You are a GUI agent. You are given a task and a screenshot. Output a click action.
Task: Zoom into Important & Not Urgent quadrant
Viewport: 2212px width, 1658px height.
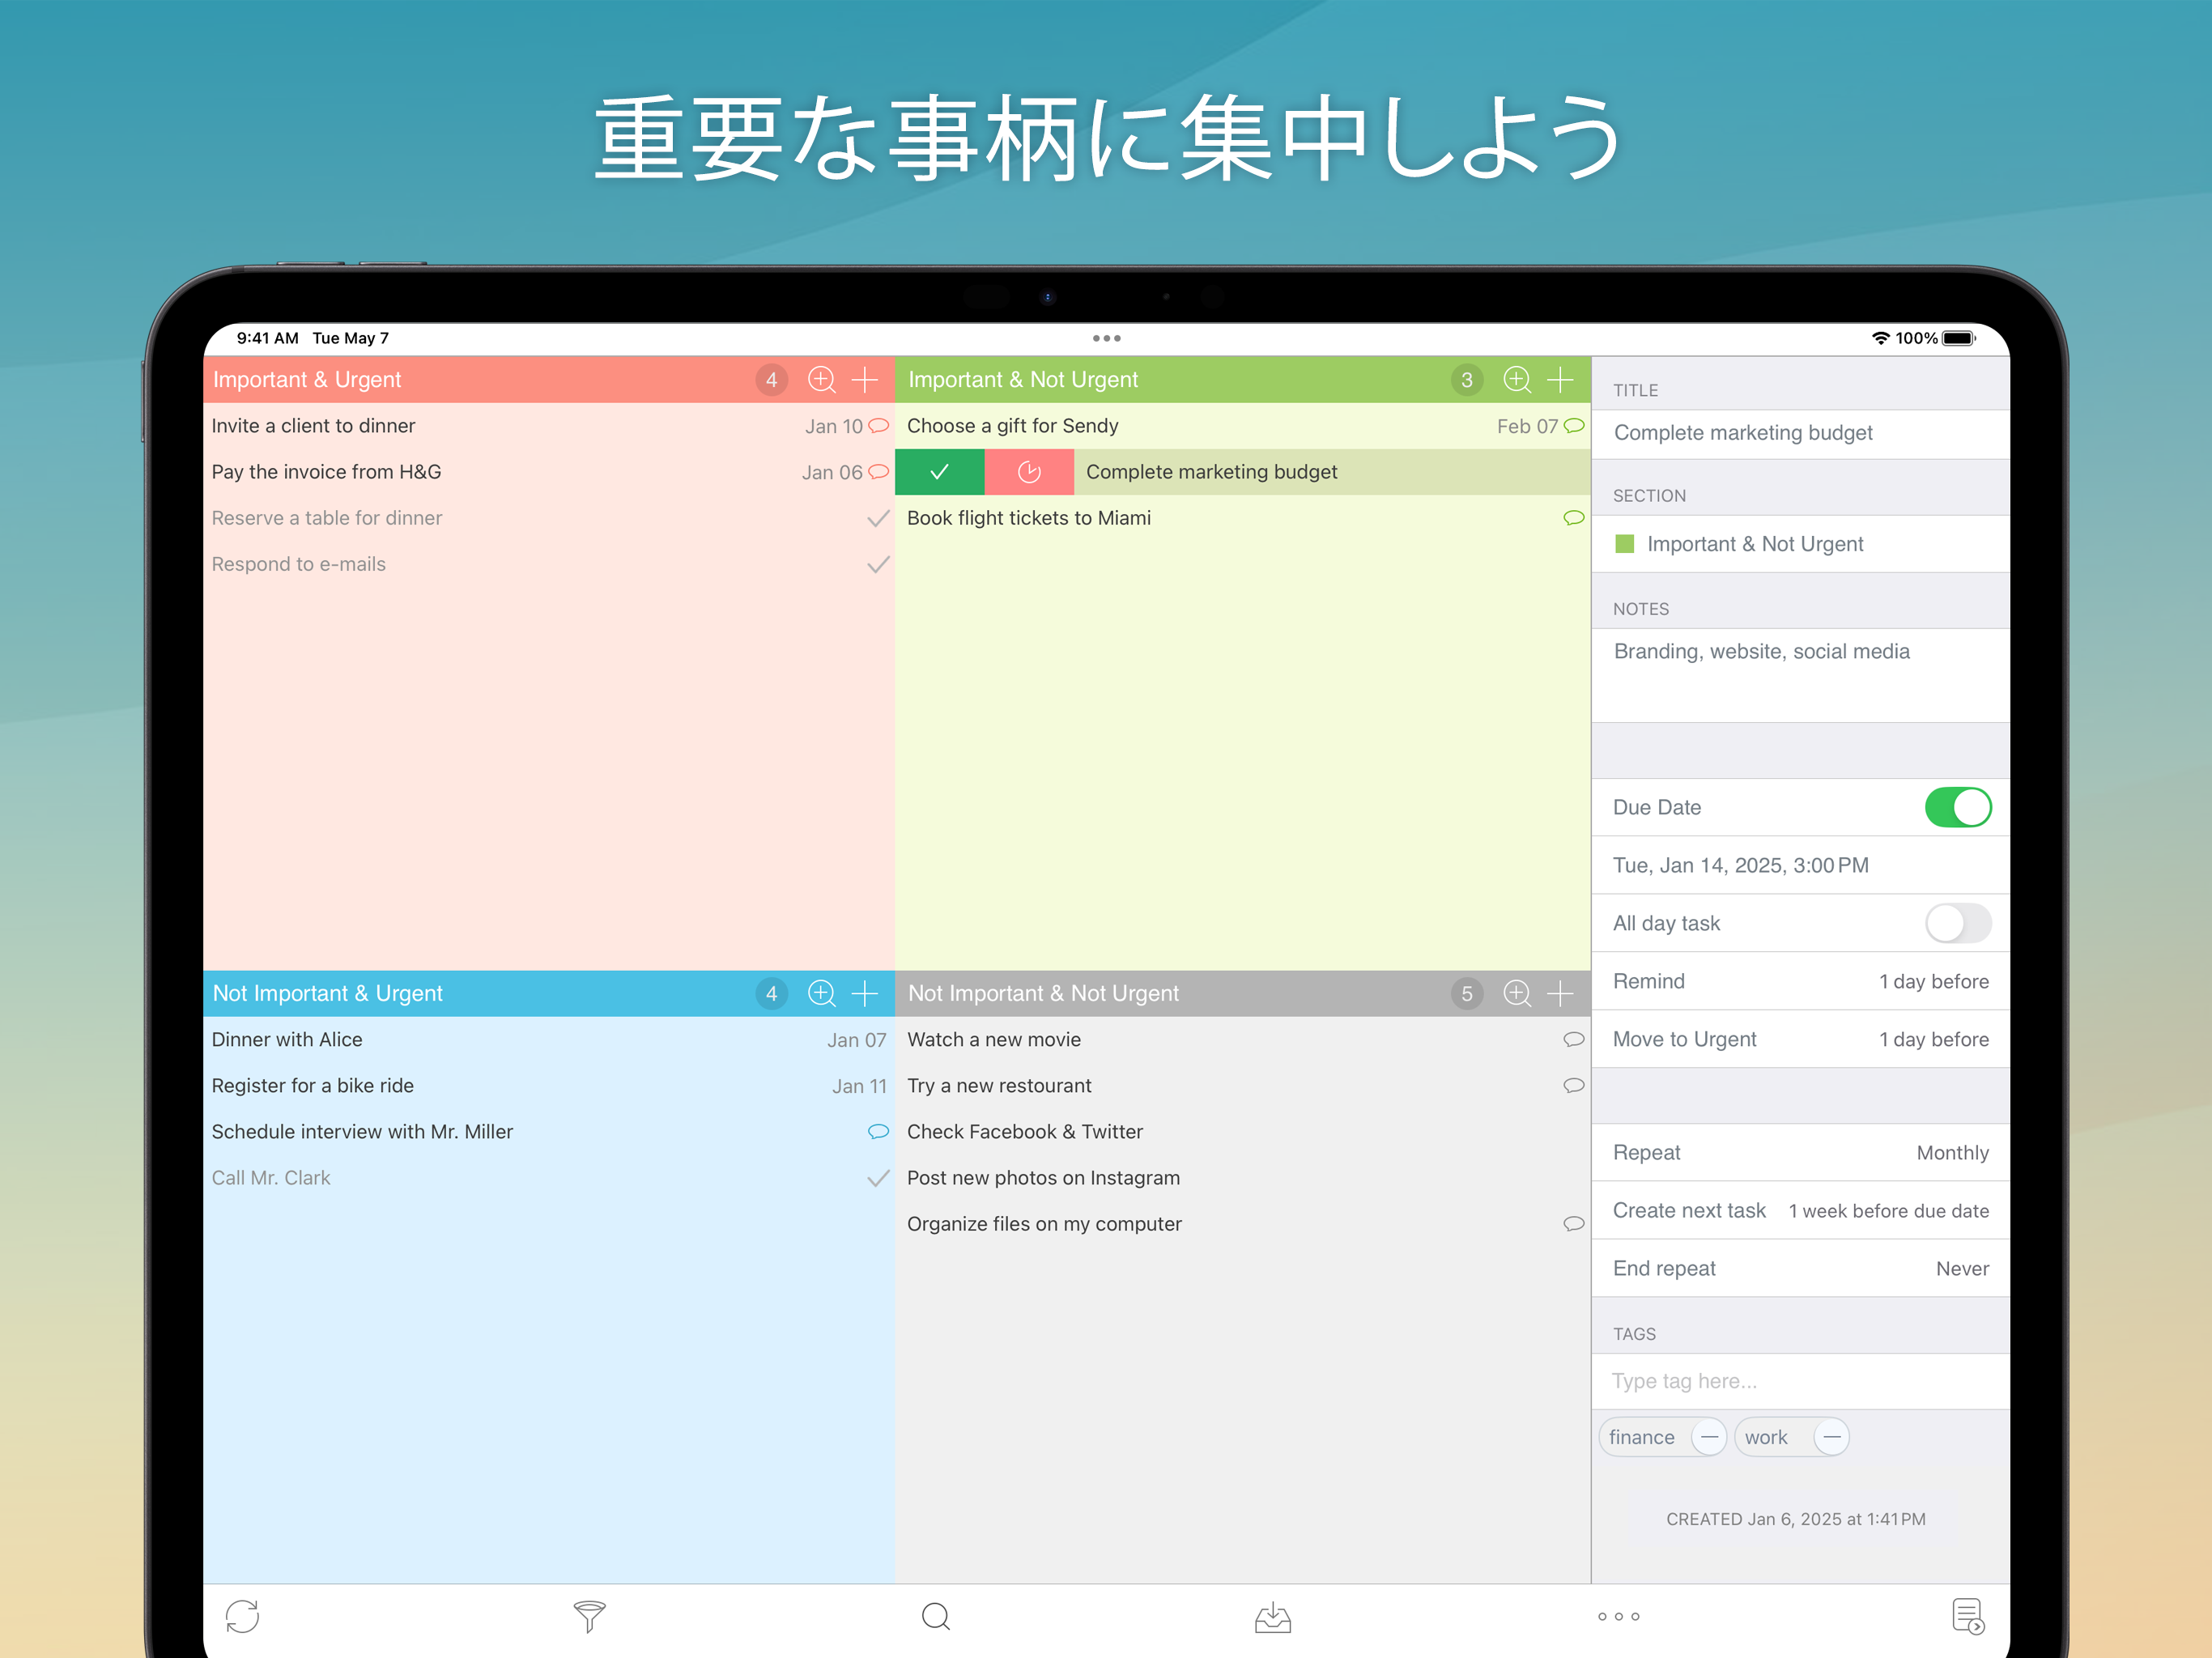(x=1516, y=380)
